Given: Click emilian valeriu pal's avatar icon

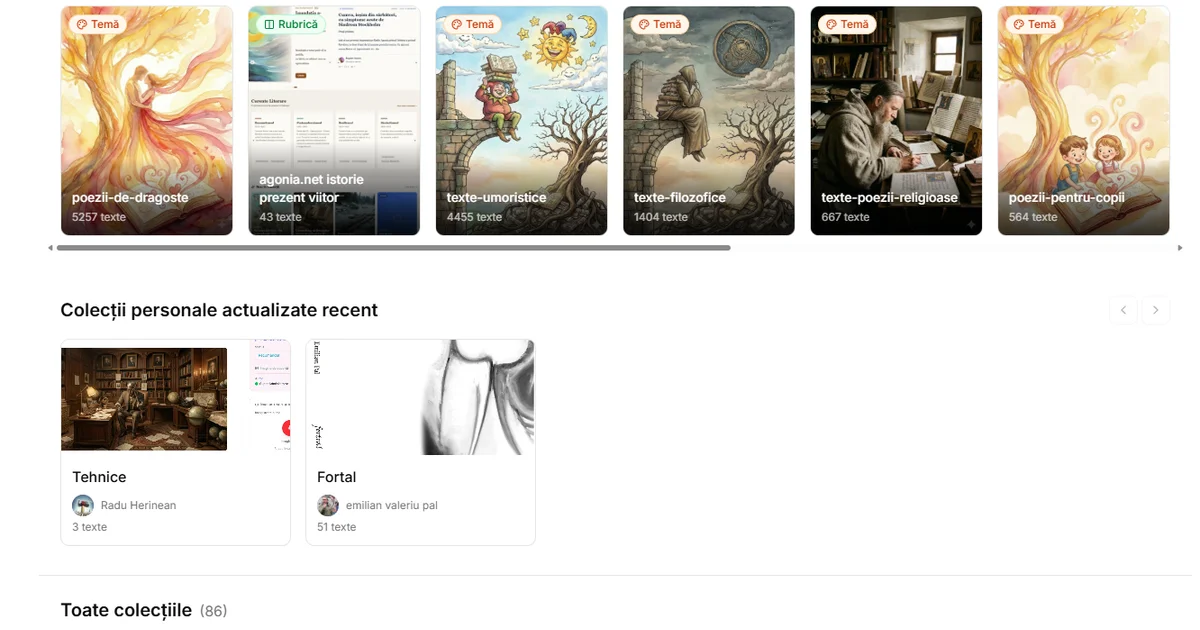Looking at the screenshot, I should pyautogui.click(x=328, y=505).
